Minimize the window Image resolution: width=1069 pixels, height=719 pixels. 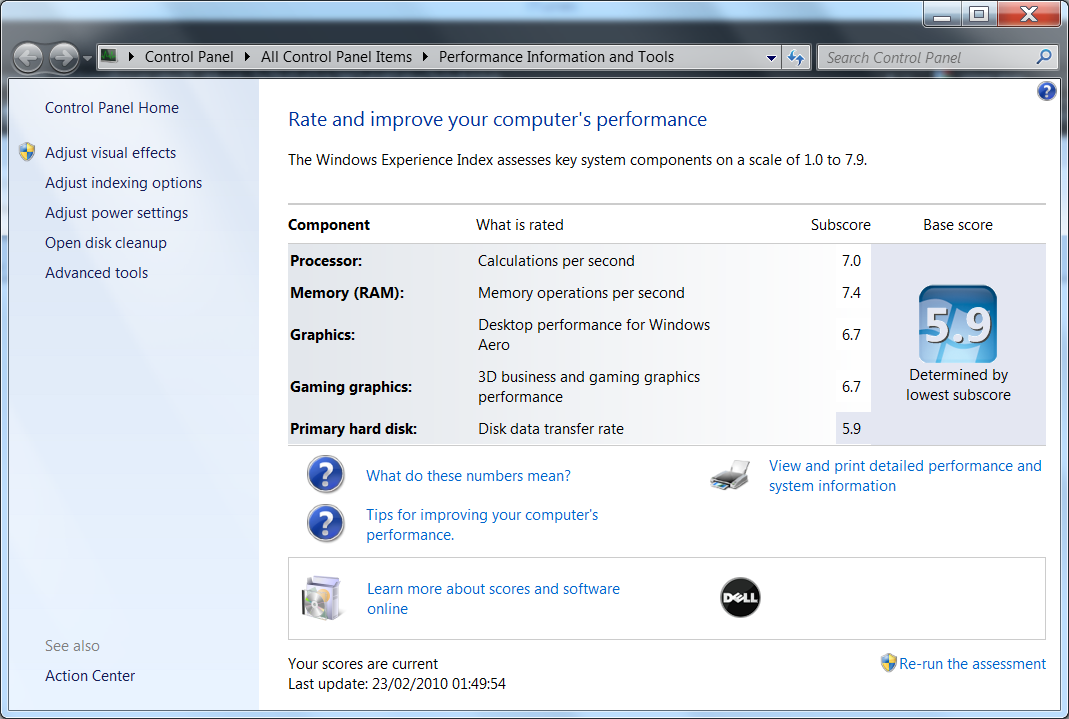tap(942, 14)
